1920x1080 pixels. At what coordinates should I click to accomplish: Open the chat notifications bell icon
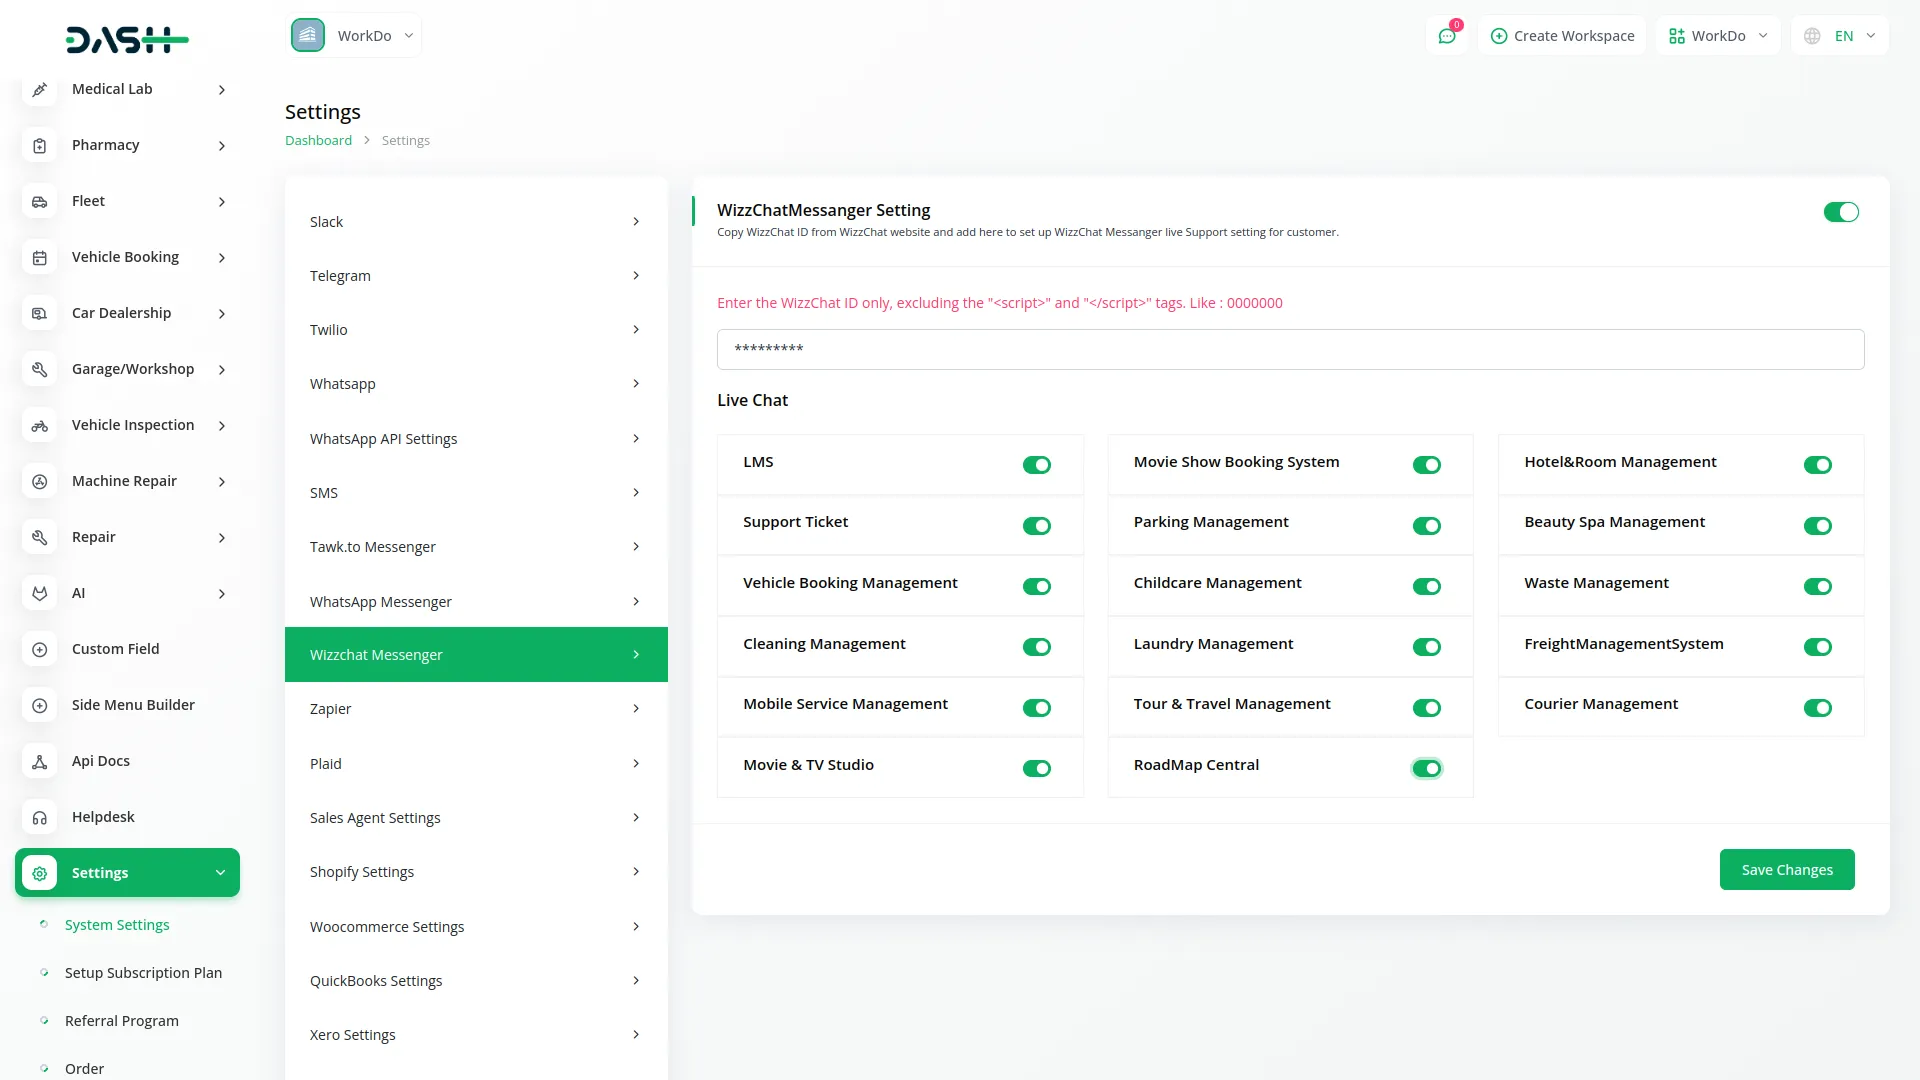click(x=1447, y=35)
